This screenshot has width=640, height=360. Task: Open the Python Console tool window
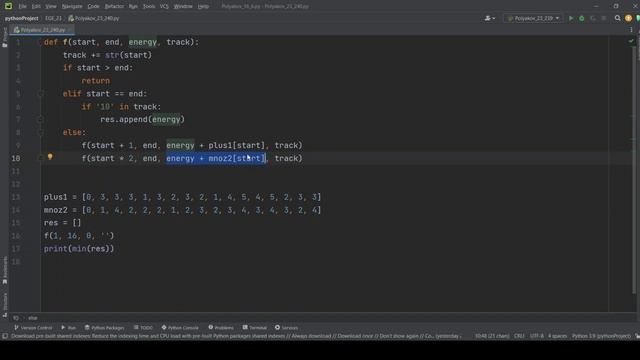(x=180, y=328)
